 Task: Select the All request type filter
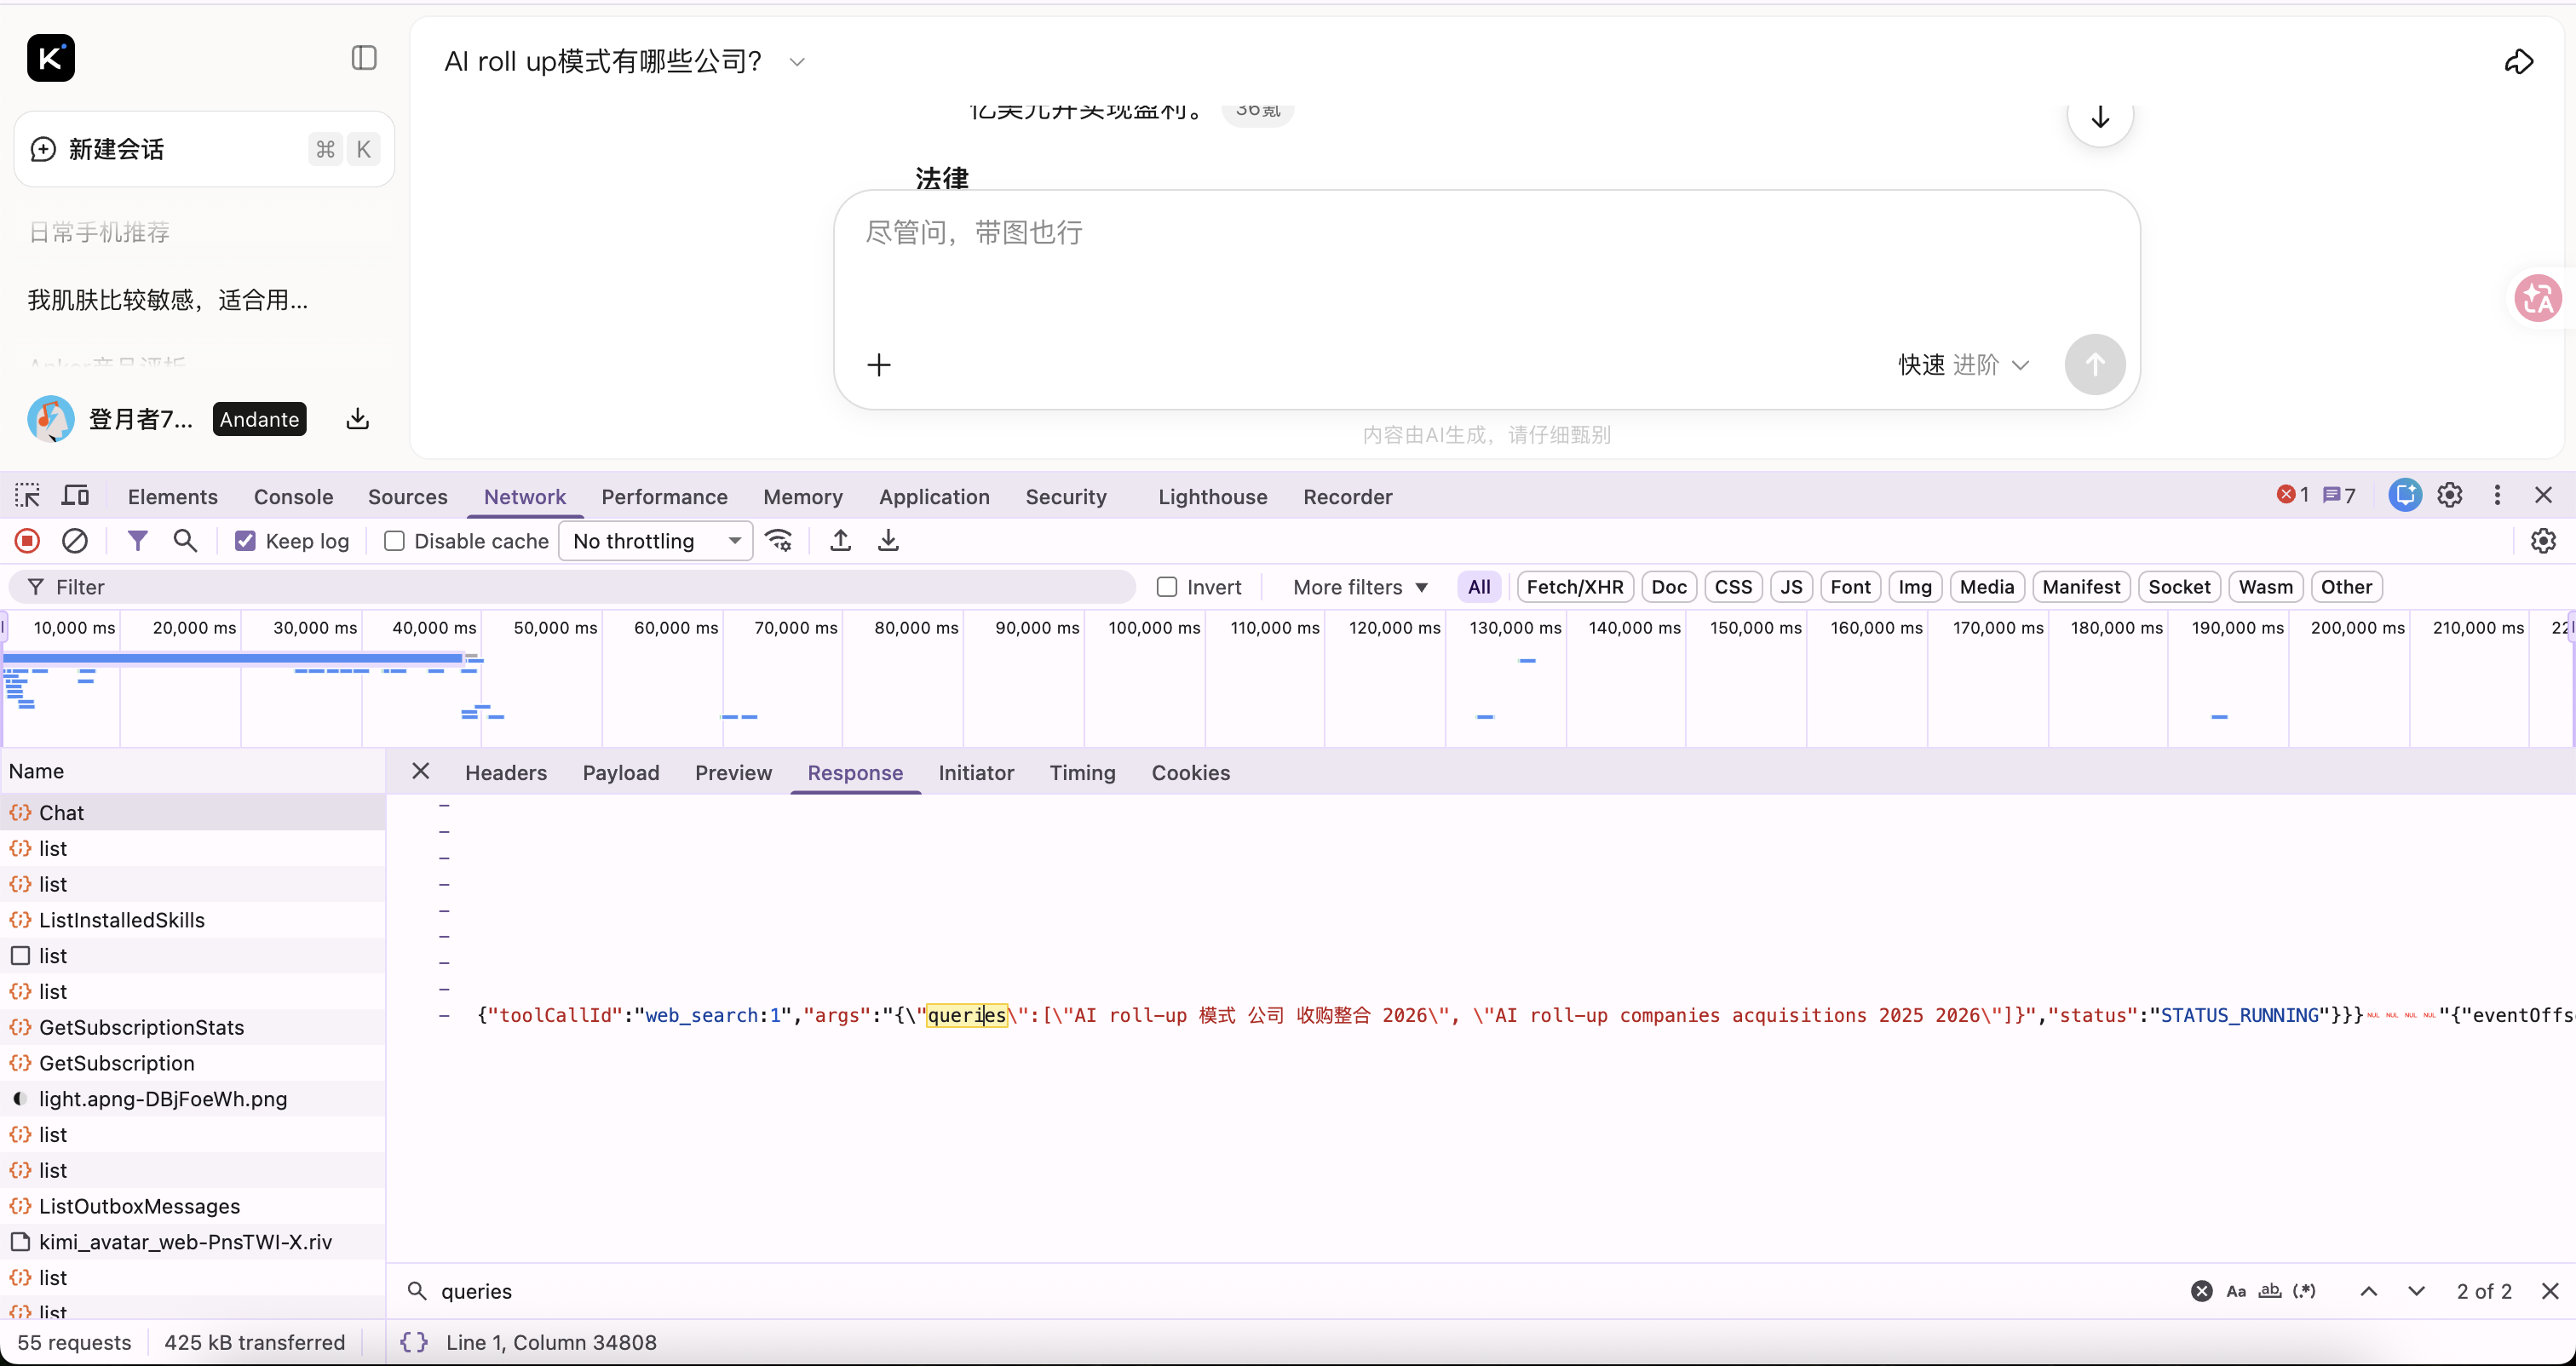click(1479, 587)
